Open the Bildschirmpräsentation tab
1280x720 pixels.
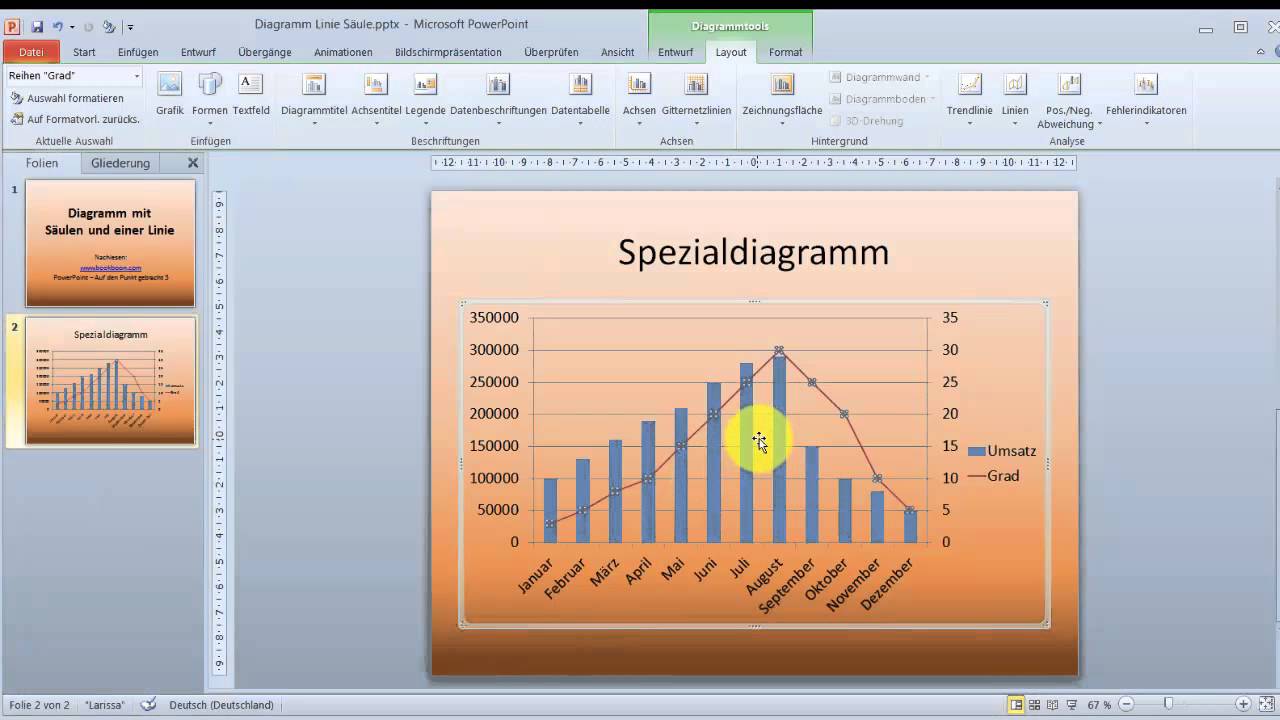coord(448,52)
